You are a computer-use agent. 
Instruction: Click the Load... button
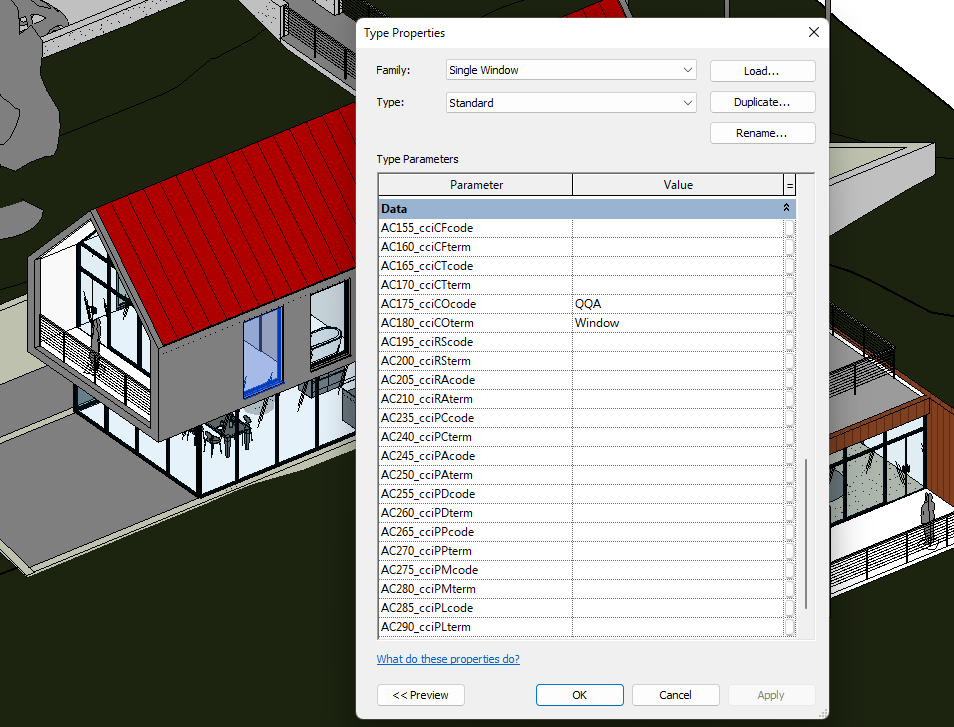click(762, 71)
